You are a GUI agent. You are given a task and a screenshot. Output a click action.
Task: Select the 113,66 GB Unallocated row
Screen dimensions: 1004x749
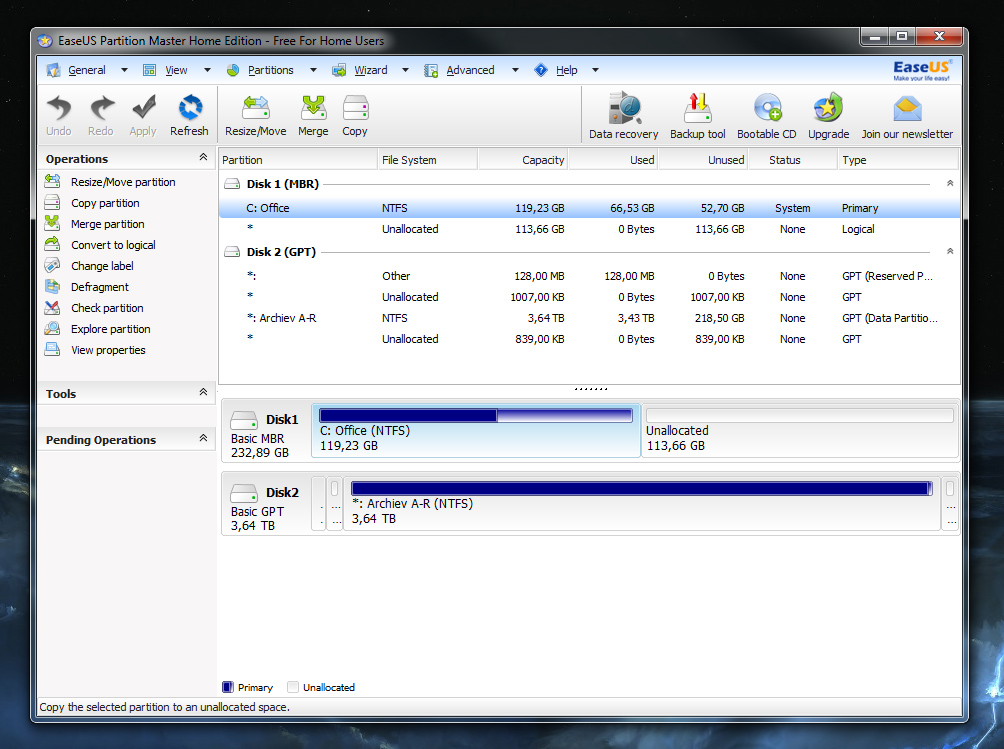589,229
